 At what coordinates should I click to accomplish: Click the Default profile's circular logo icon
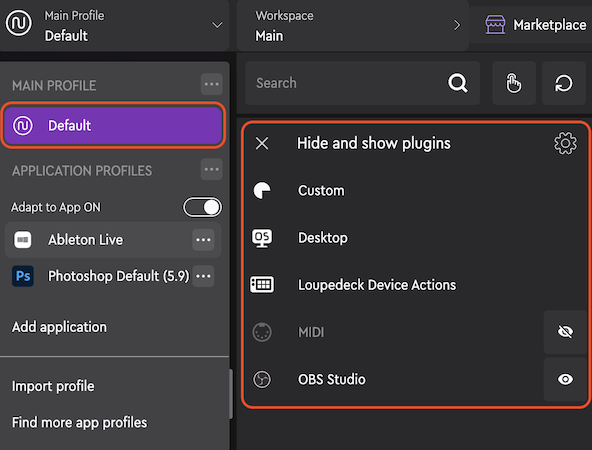pos(23,125)
